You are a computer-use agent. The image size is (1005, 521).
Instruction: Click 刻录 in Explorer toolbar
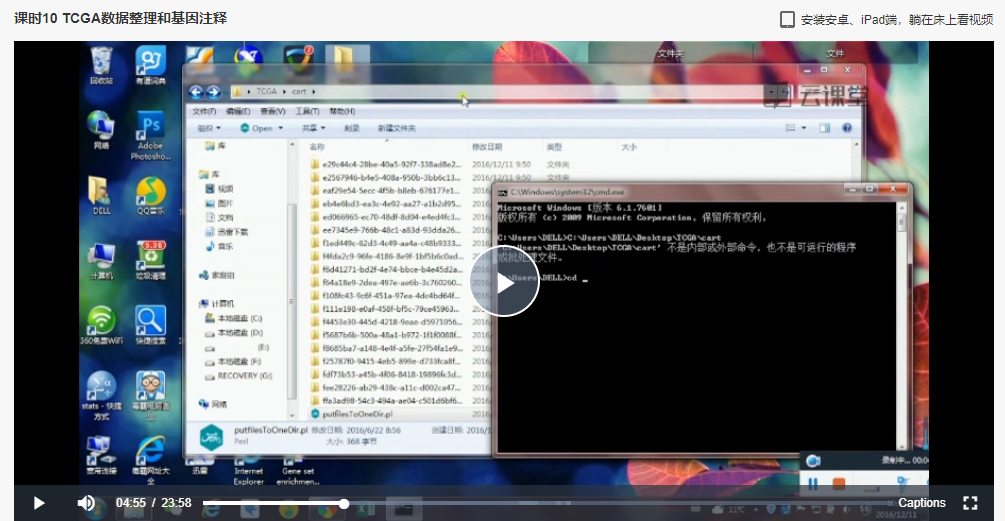click(x=351, y=128)
